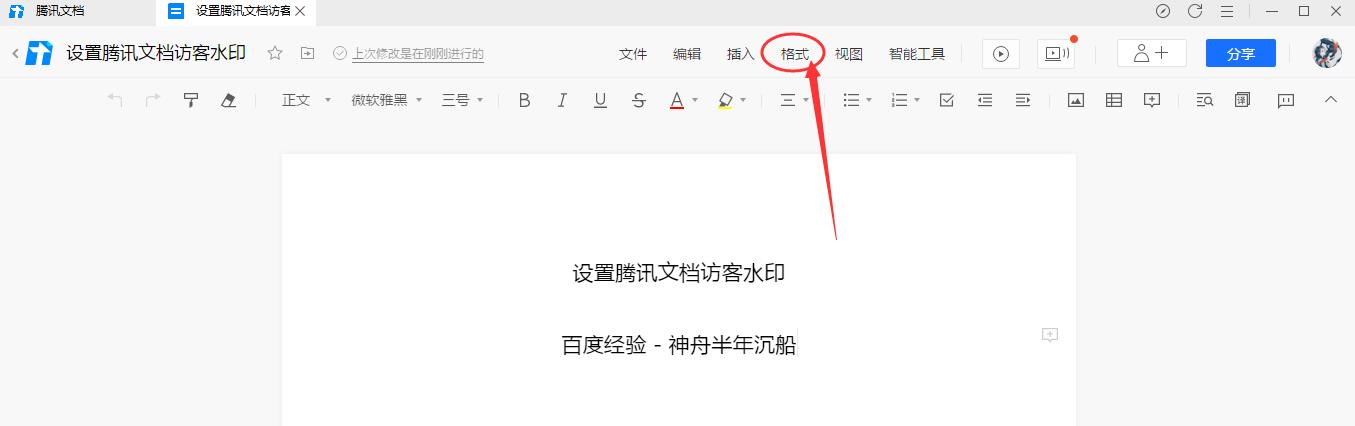
Task: Open the paragraph style 正文 dropdown
Action: [x=306, y=100]
